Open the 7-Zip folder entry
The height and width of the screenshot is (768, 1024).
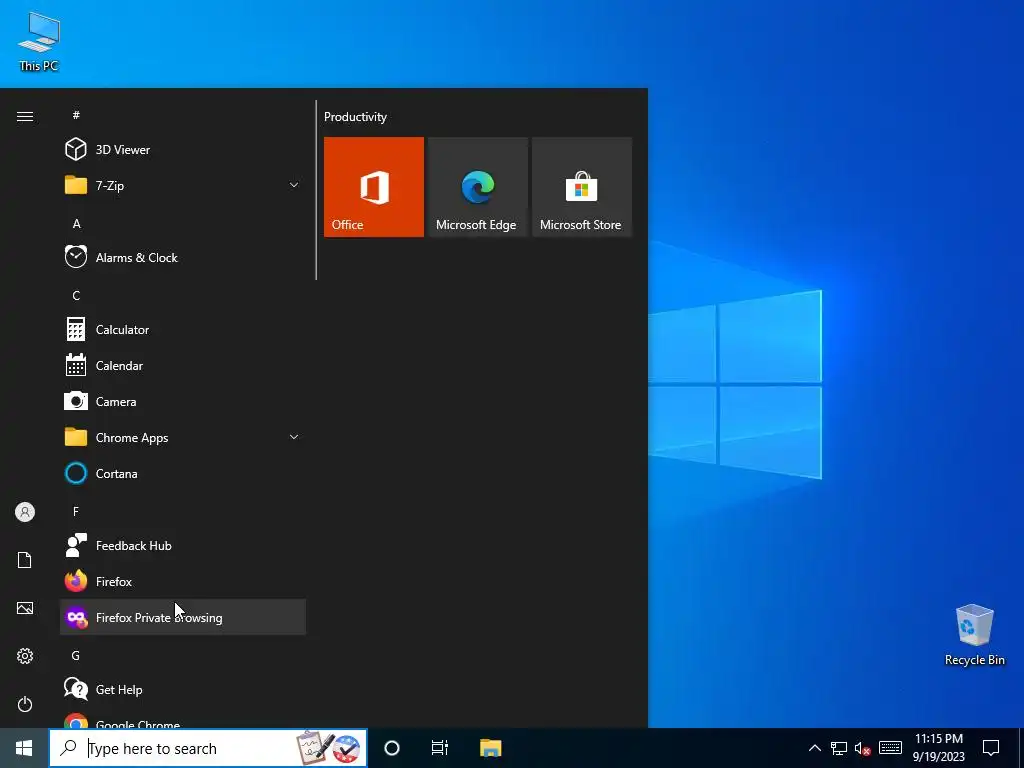(183, 185)
